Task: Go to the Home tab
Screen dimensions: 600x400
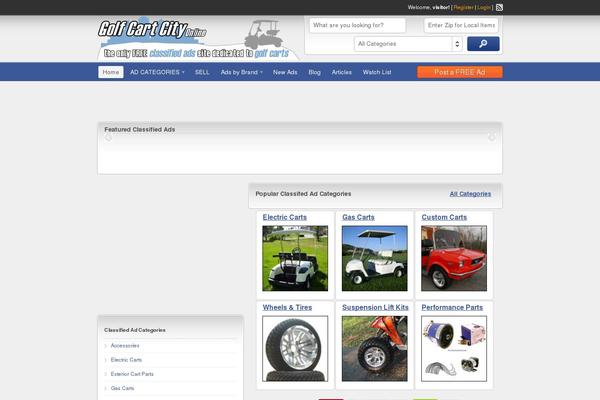Action: (111, 72)
